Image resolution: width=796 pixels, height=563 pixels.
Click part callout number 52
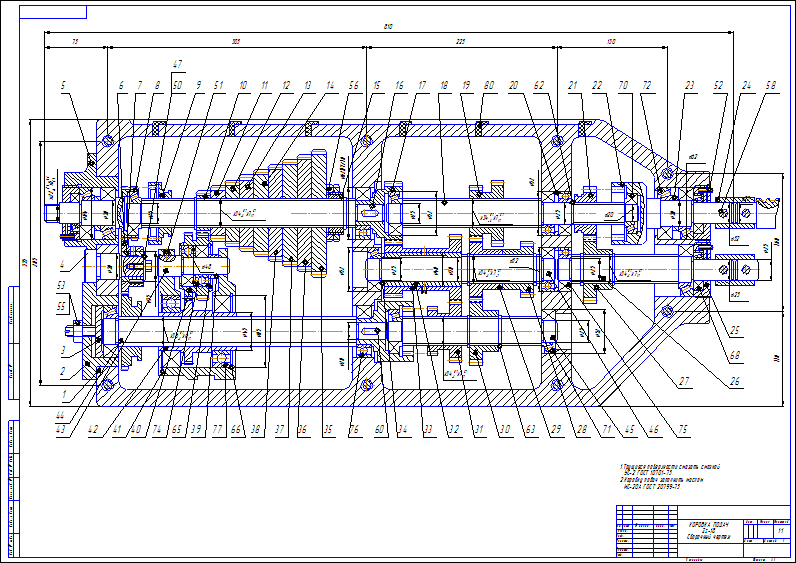click(720, 87)
